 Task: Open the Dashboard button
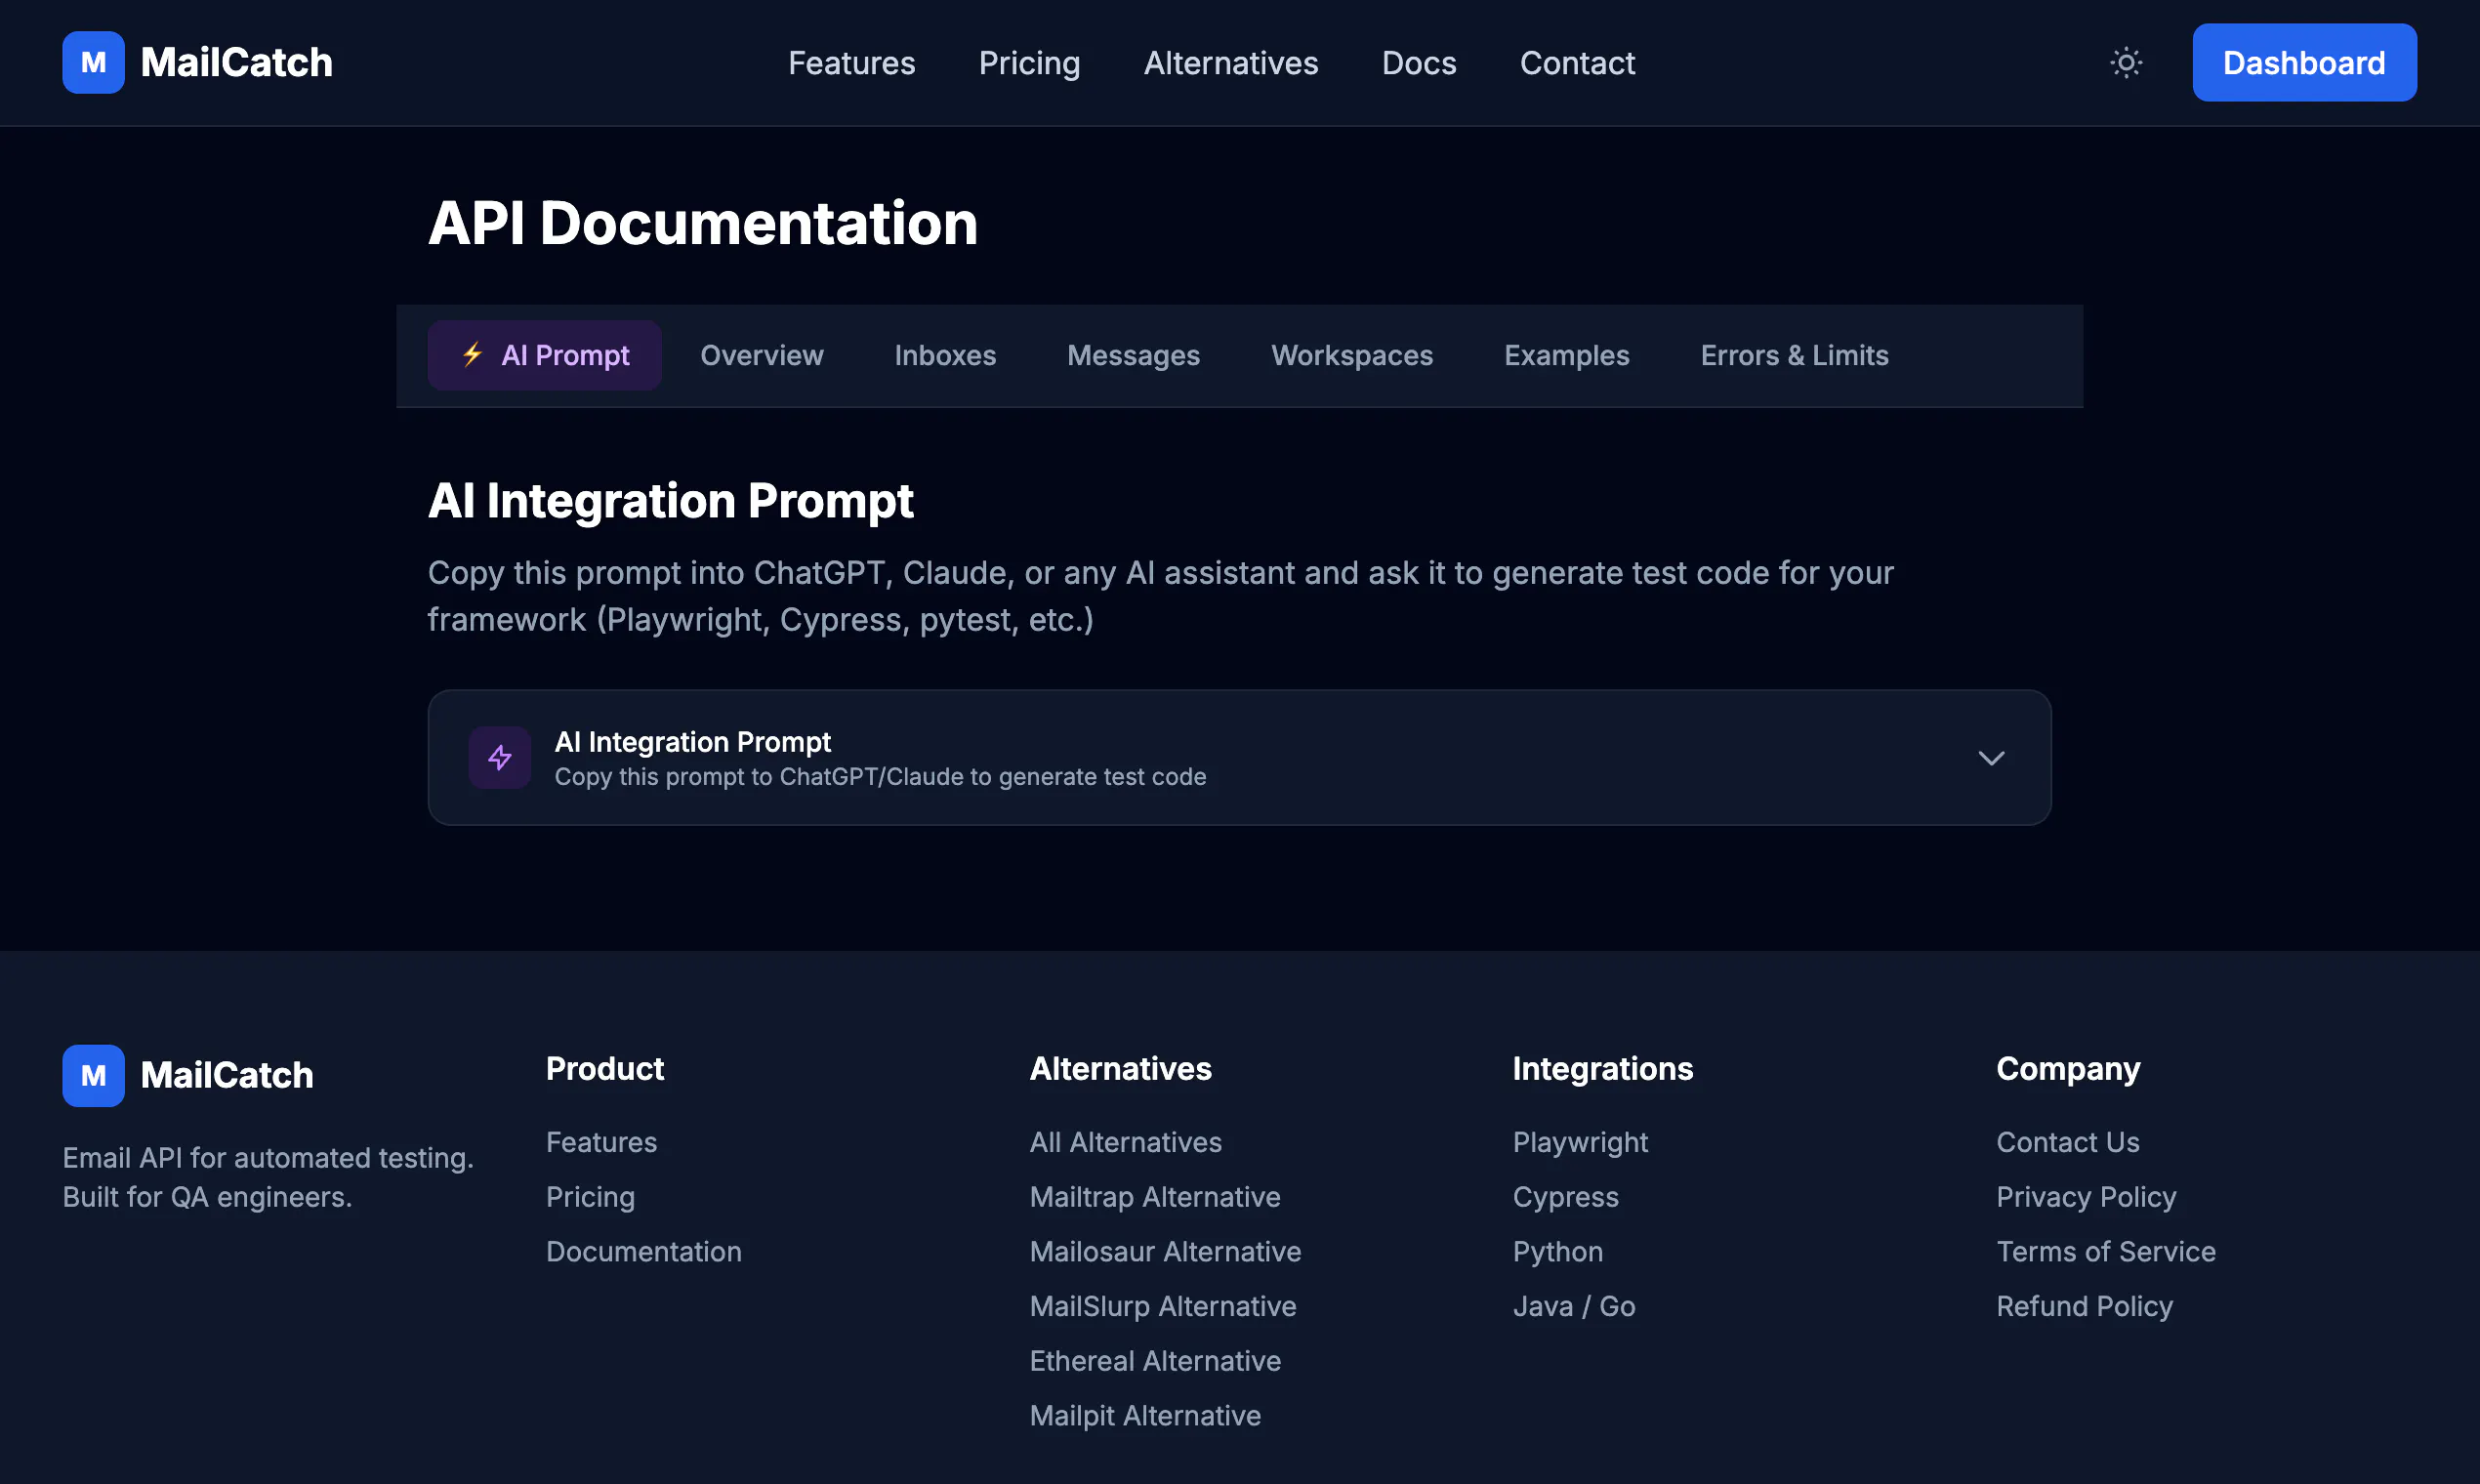2304,63
